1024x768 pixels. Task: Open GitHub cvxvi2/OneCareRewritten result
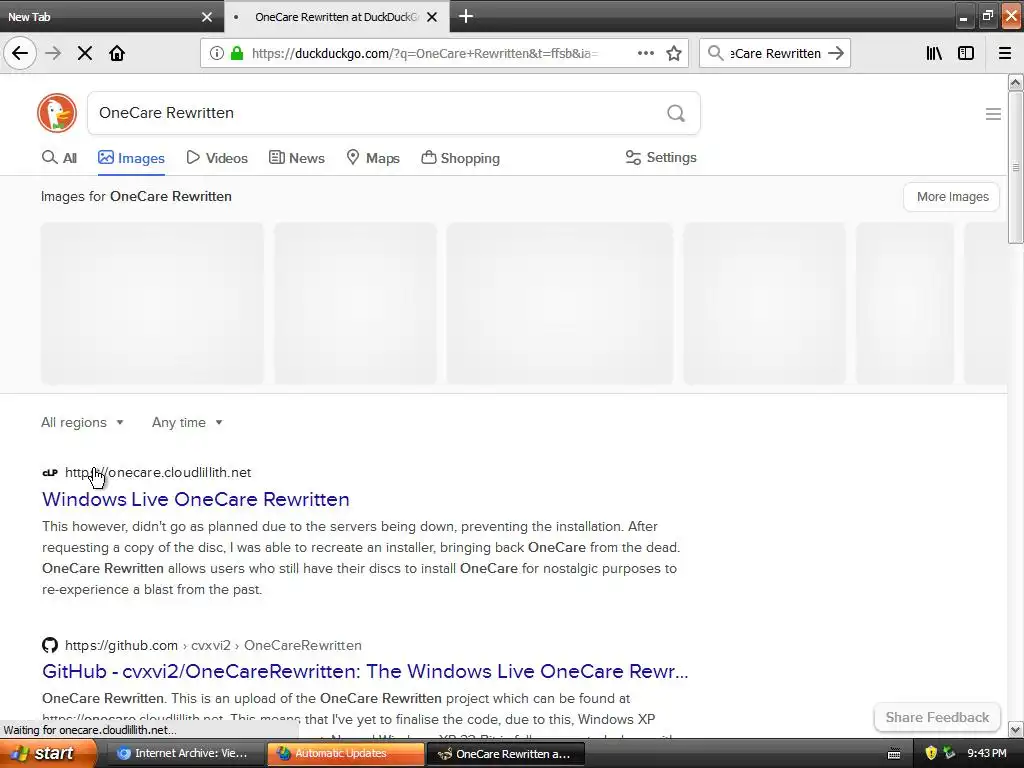365,671
